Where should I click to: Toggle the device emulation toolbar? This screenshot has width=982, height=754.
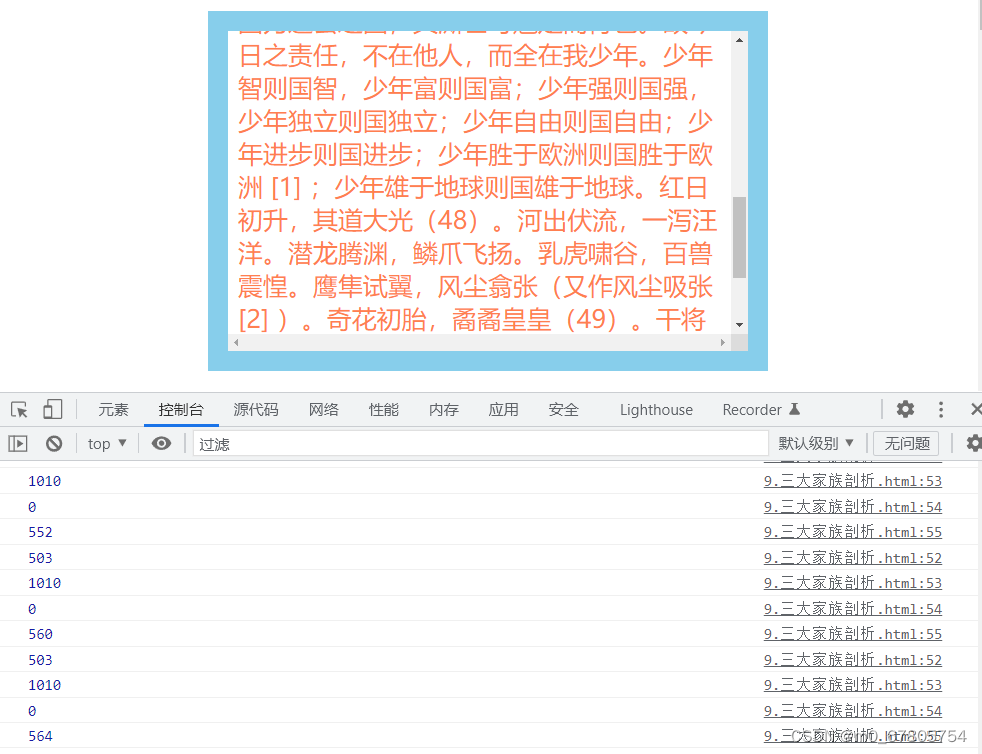(x=53, y=409)
